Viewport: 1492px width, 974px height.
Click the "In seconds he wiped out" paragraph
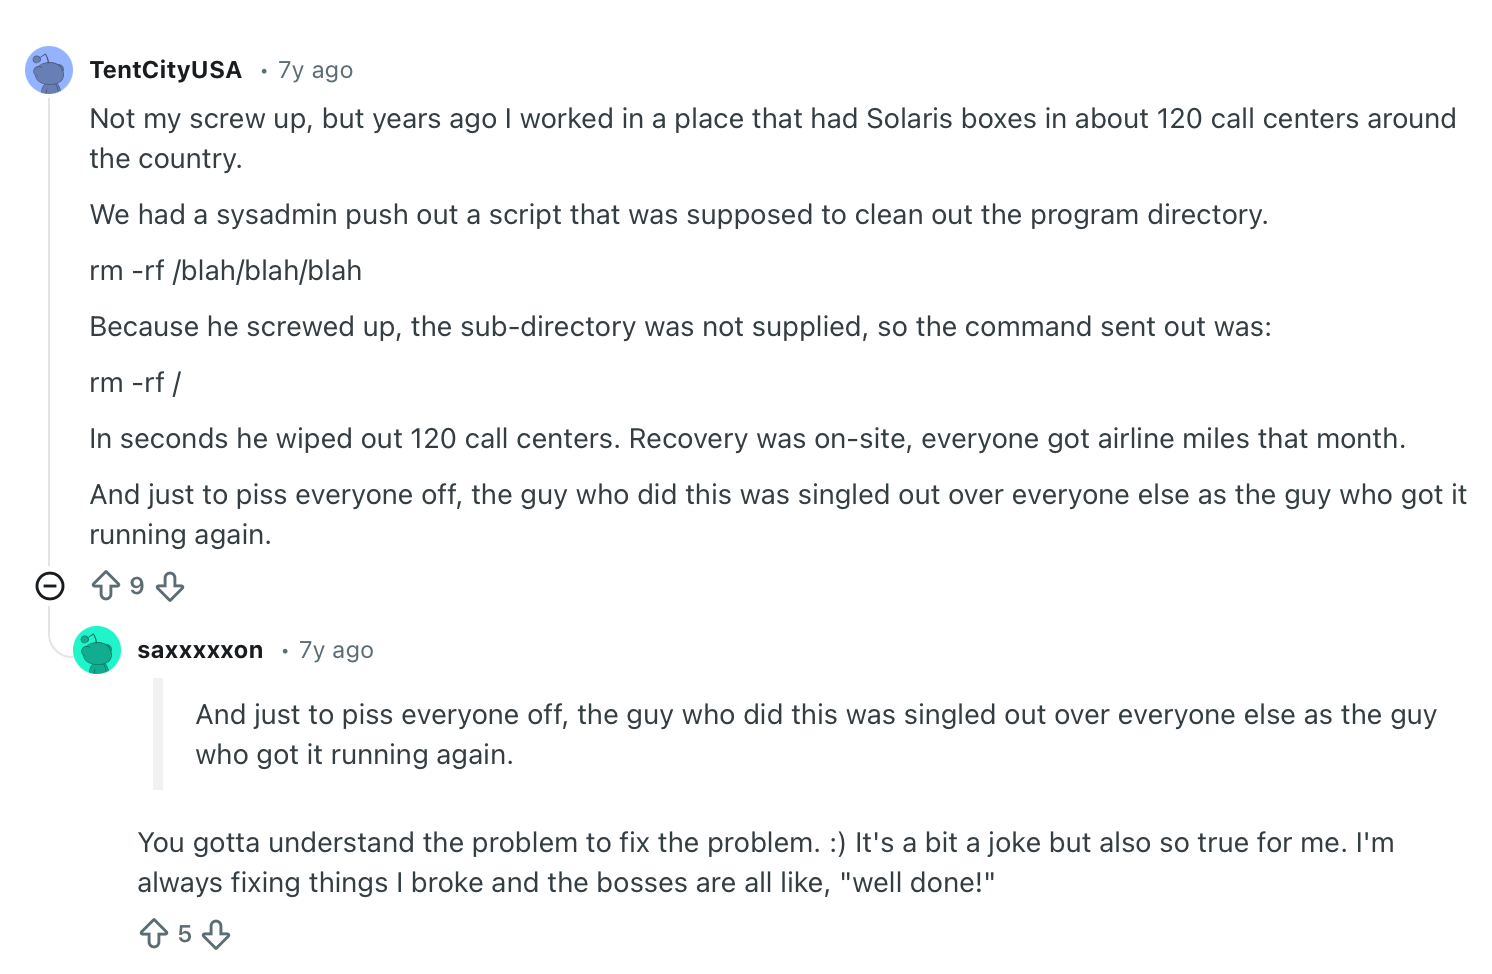747,439
